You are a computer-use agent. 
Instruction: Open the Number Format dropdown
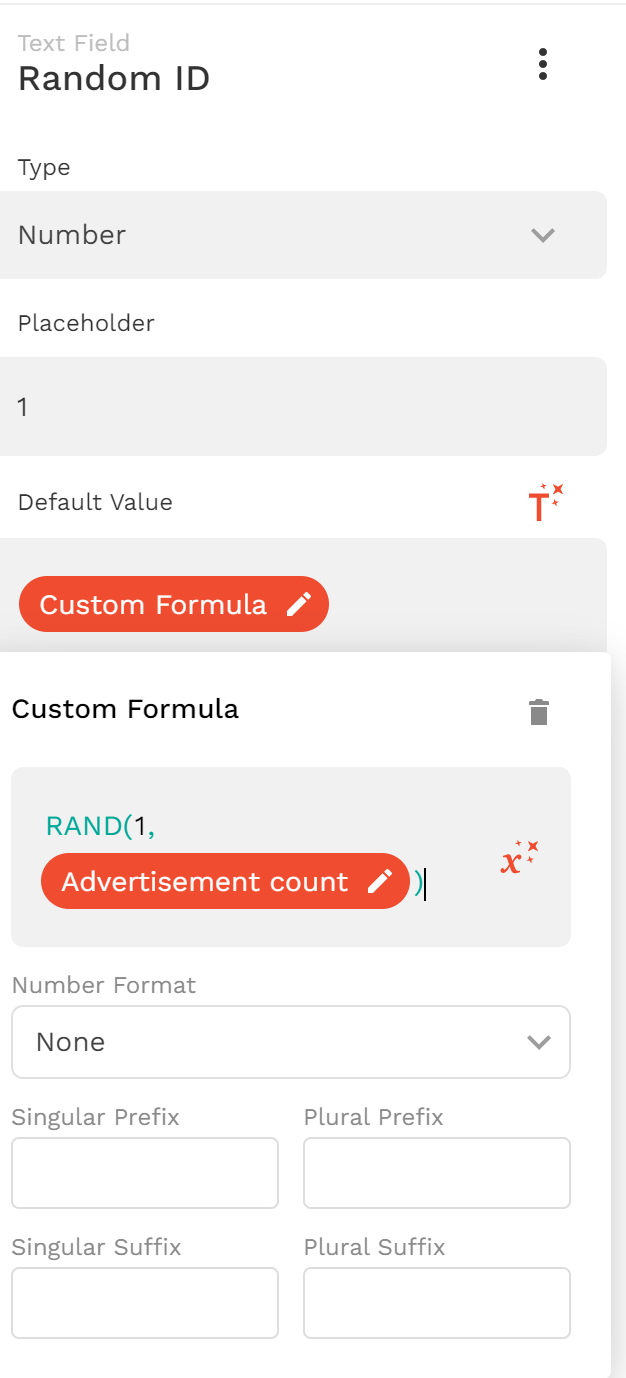pyautogui.click(x=290, y=1042)
